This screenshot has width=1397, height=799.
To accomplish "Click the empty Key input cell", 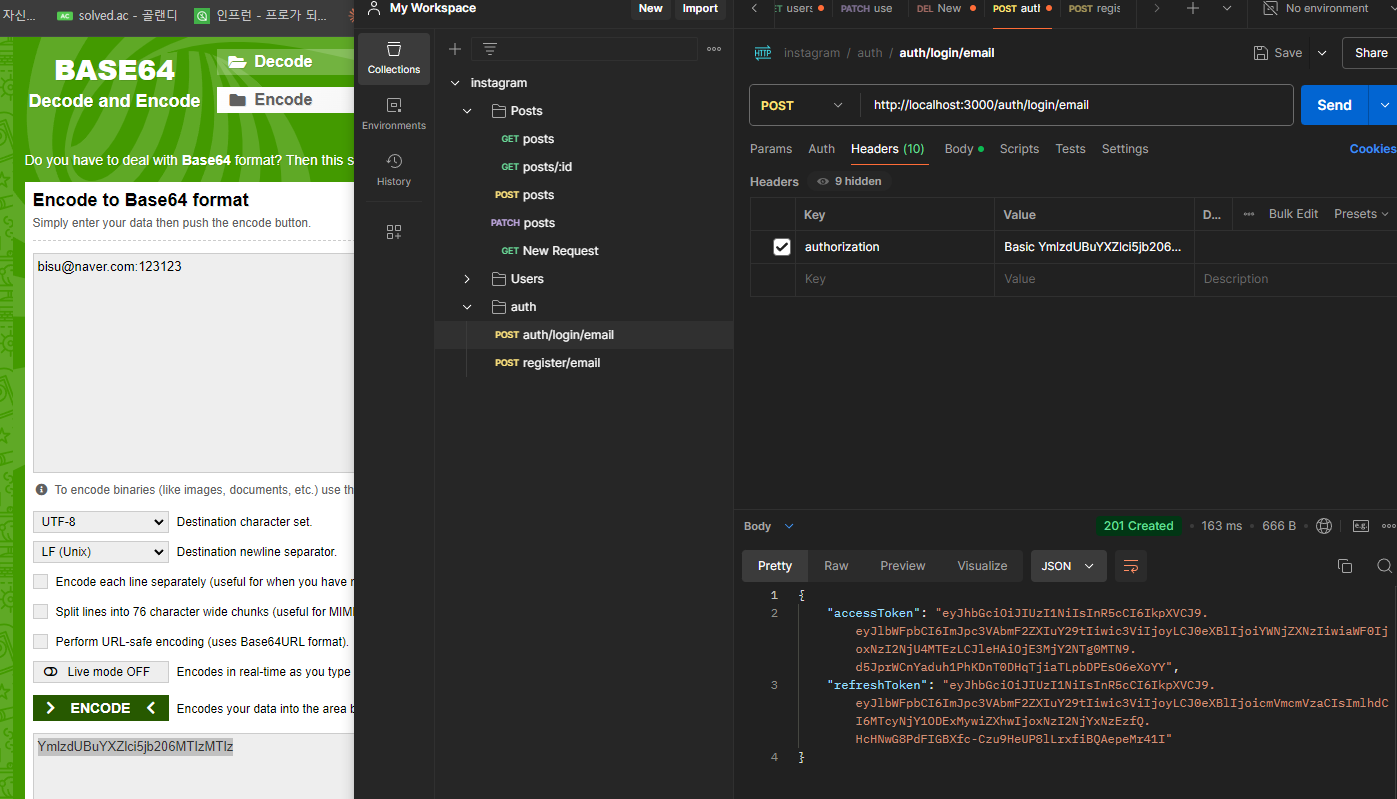I will pyautogui.click(x=894, y=279).
